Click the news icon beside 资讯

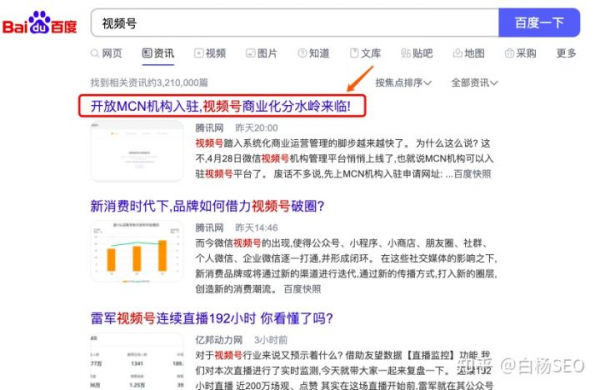pos(147,53)
